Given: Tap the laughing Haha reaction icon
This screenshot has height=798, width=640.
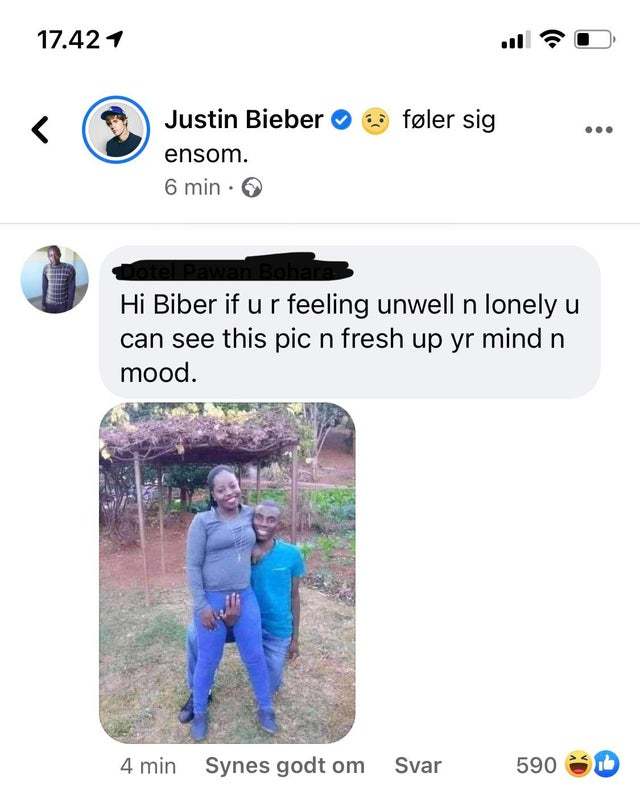Looking at the screenshot, I should [579, 764].
